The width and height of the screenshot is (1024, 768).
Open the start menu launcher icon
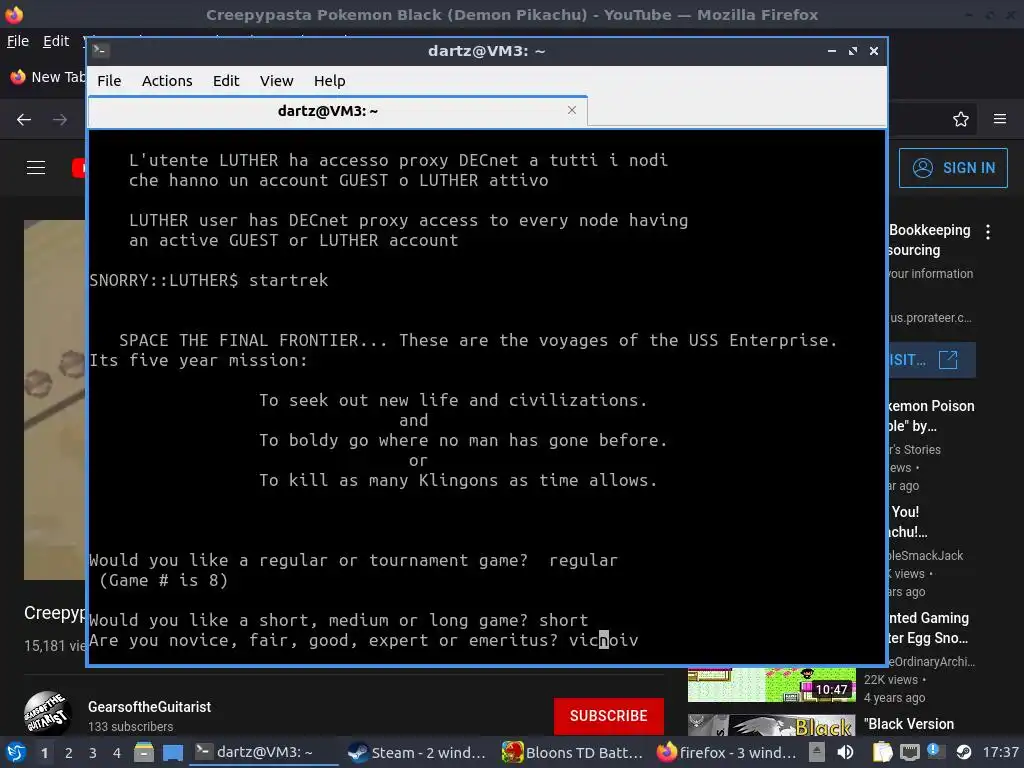click(x=16, y=752)
